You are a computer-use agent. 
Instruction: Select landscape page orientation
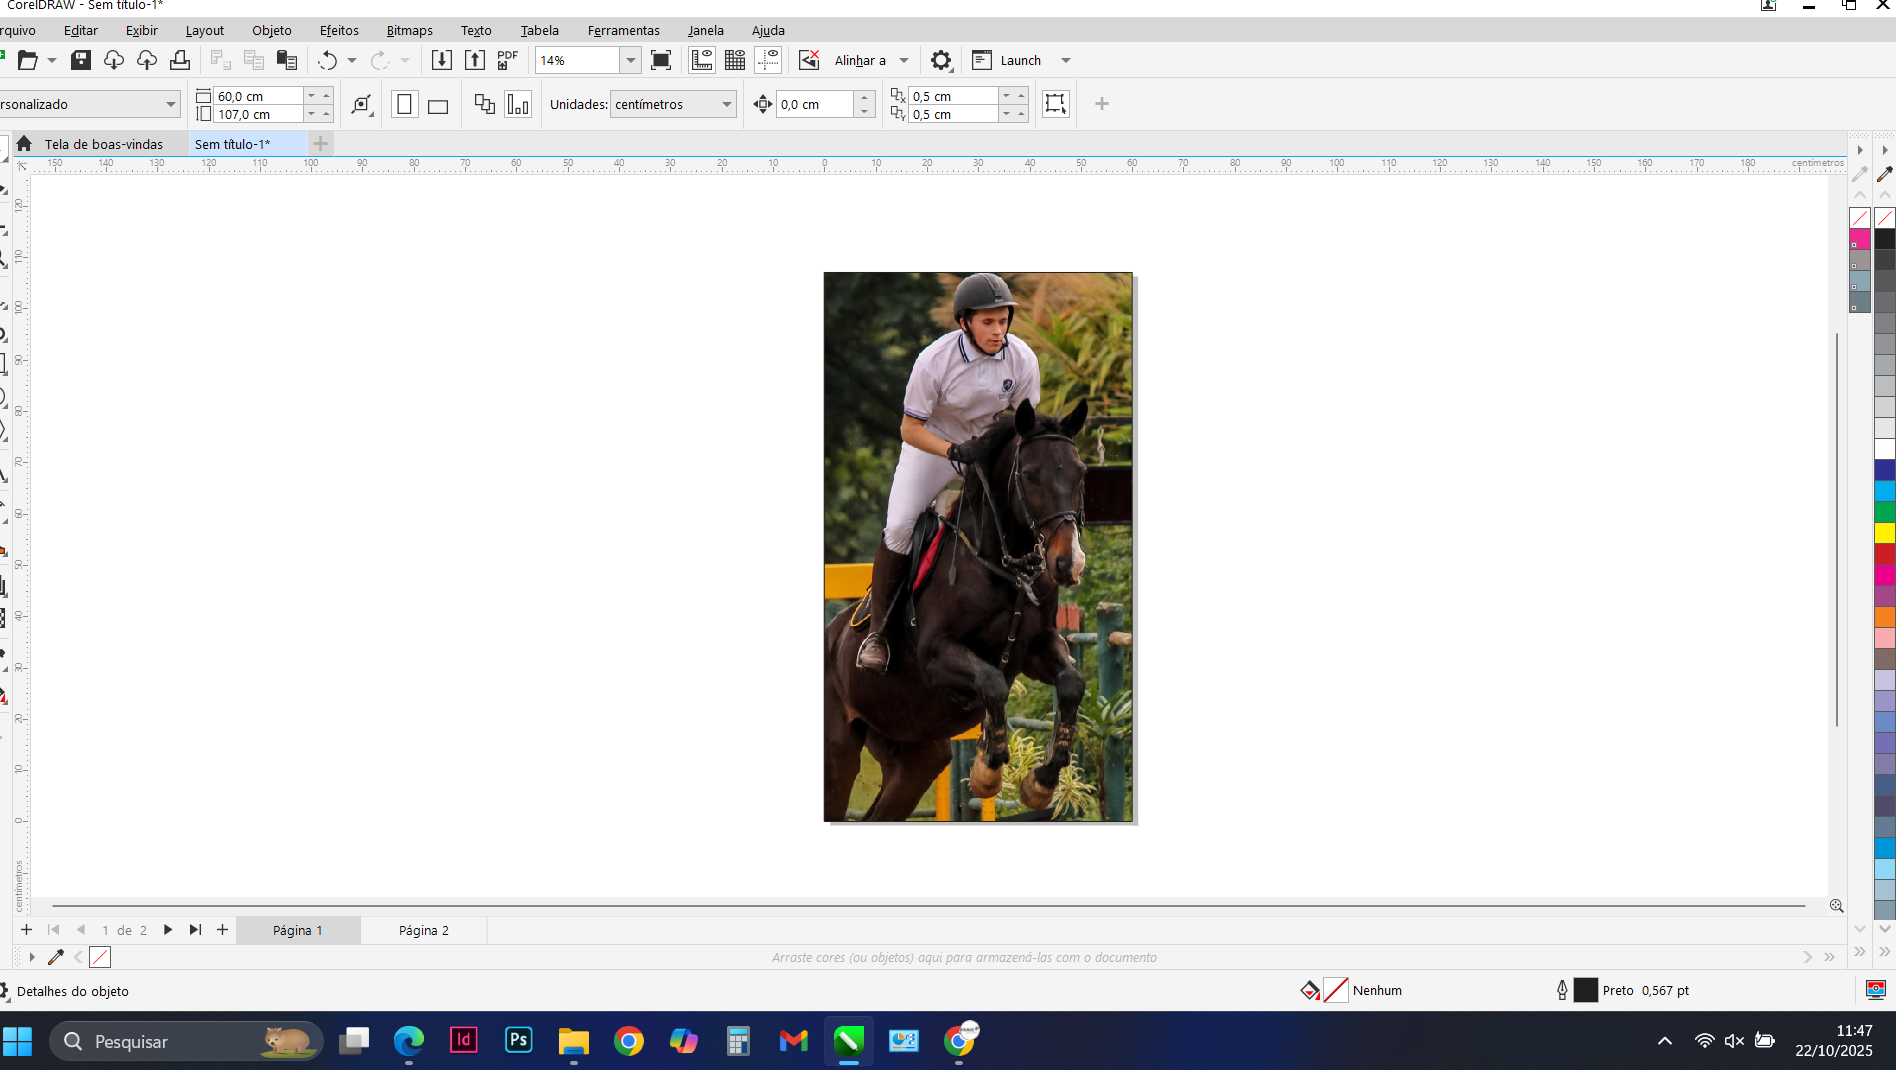coord(438,105)
